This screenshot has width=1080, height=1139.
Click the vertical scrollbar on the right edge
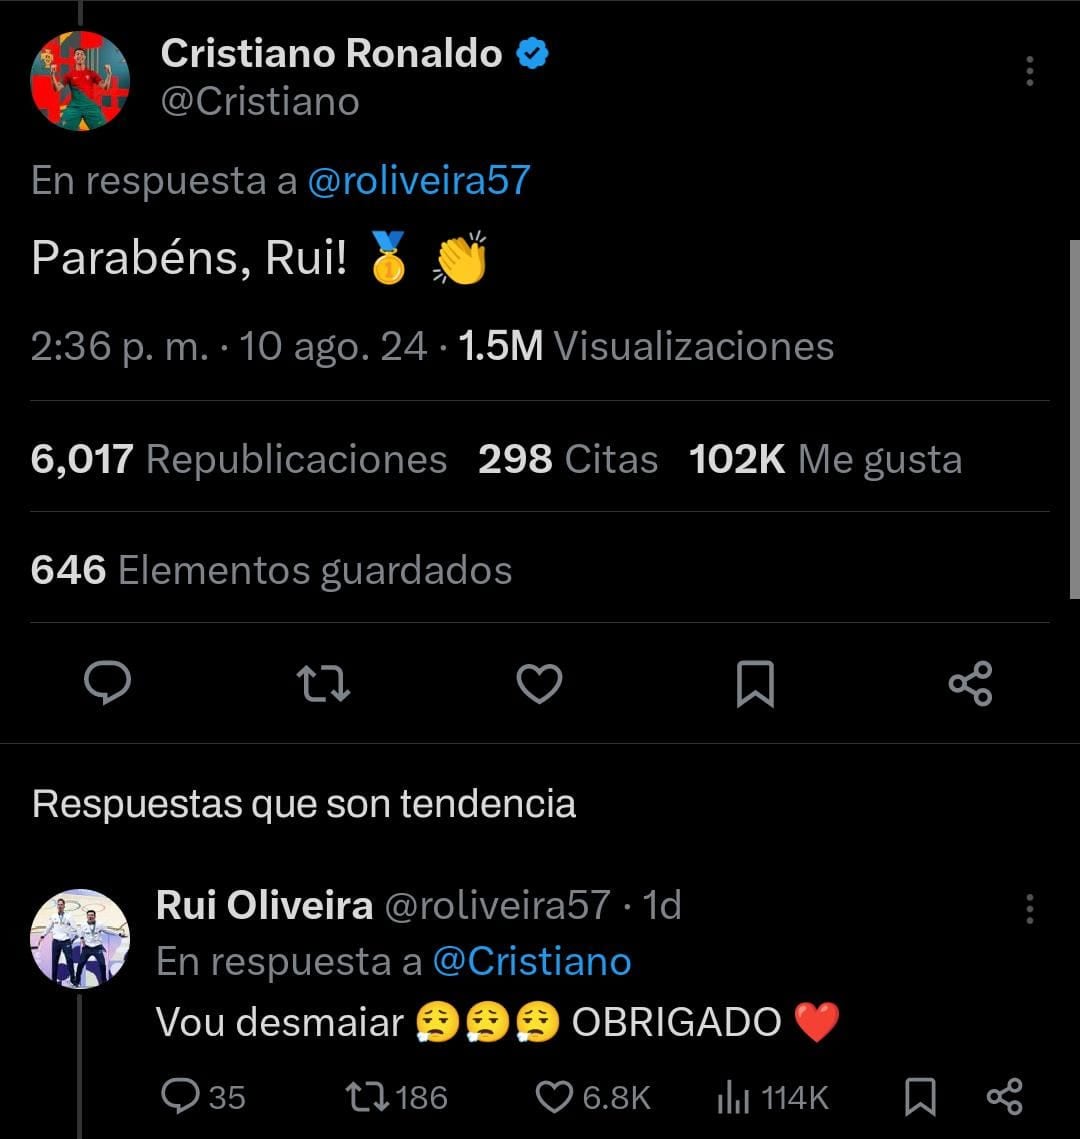pos(1074,420)
